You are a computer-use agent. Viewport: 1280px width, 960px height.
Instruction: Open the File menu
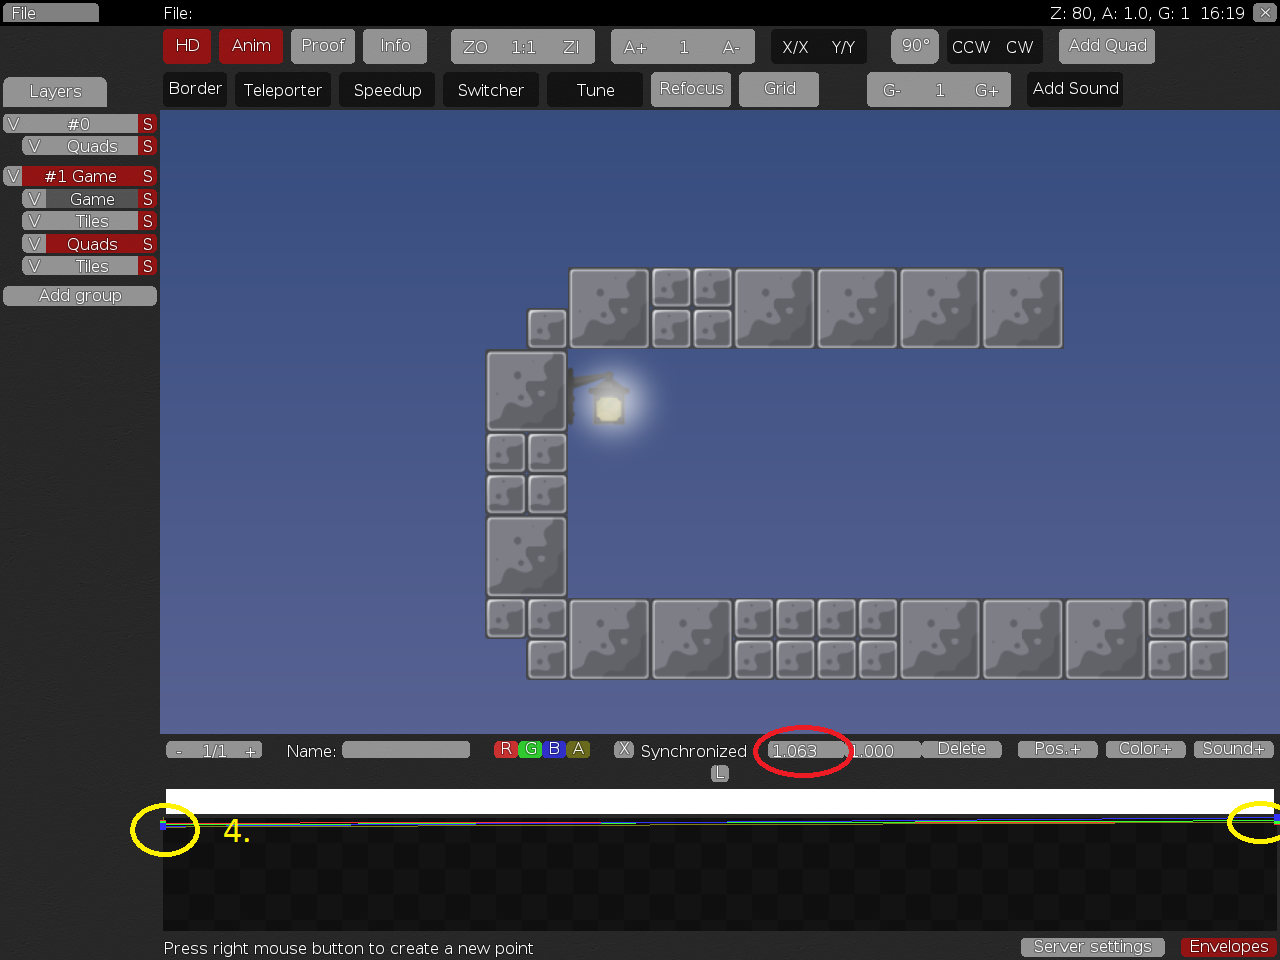pyautogui.click(x=50, y=13)
